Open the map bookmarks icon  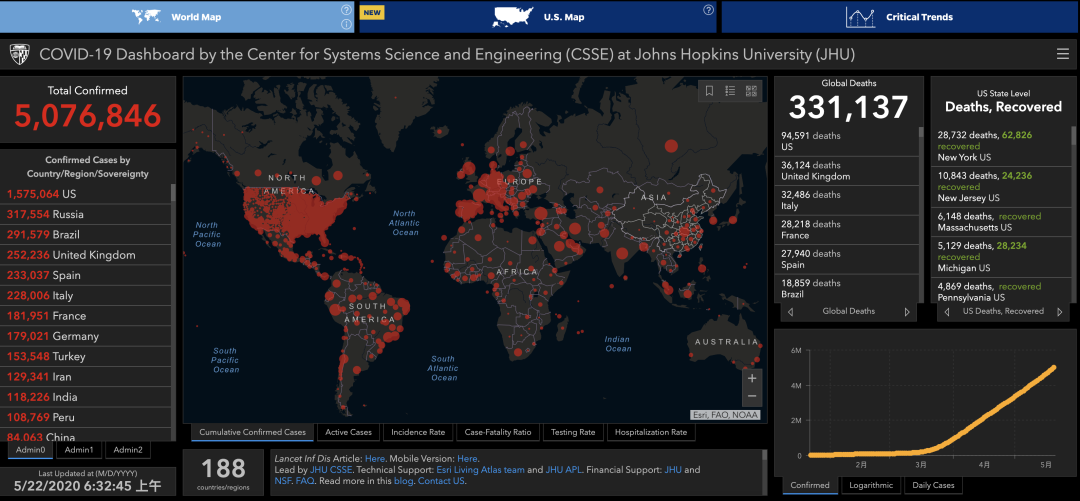(x=709, y=91)
